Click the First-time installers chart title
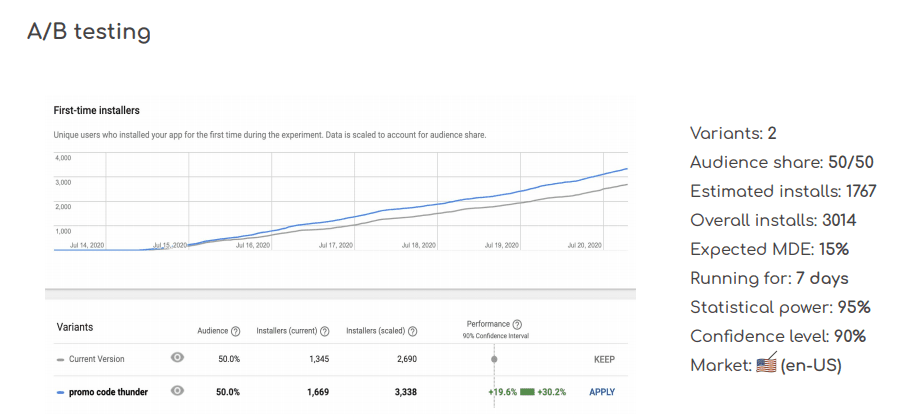Screen dimensions: 902x414 (96, 110)
